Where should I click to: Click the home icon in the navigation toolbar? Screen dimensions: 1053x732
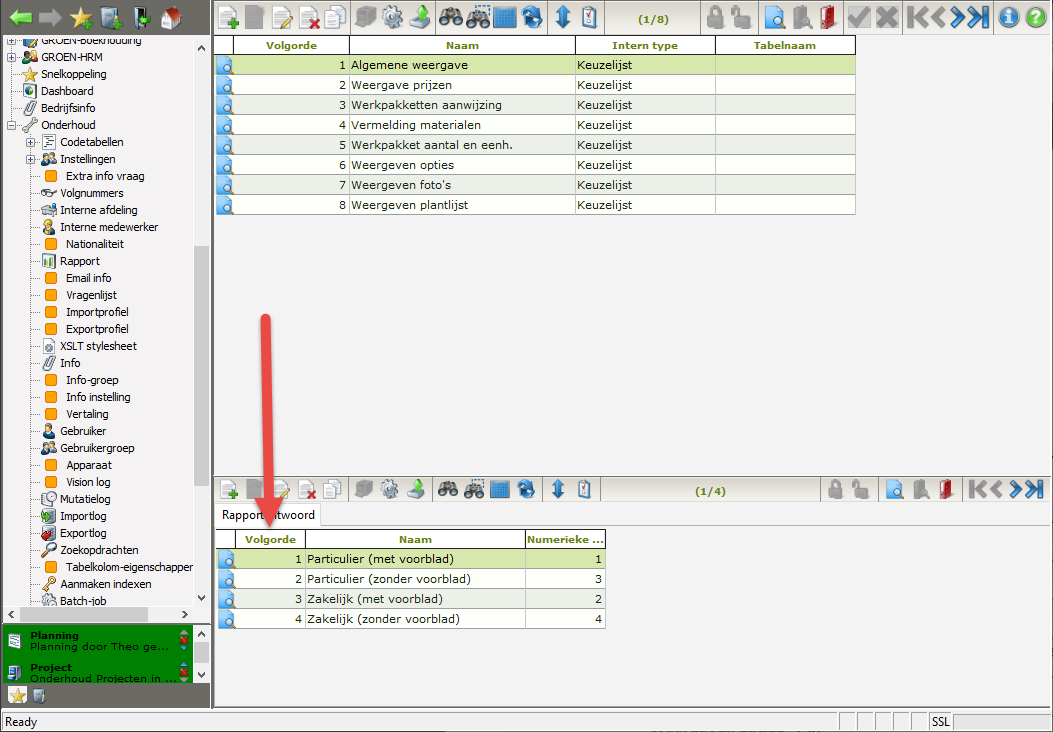(x=171, y=16)
